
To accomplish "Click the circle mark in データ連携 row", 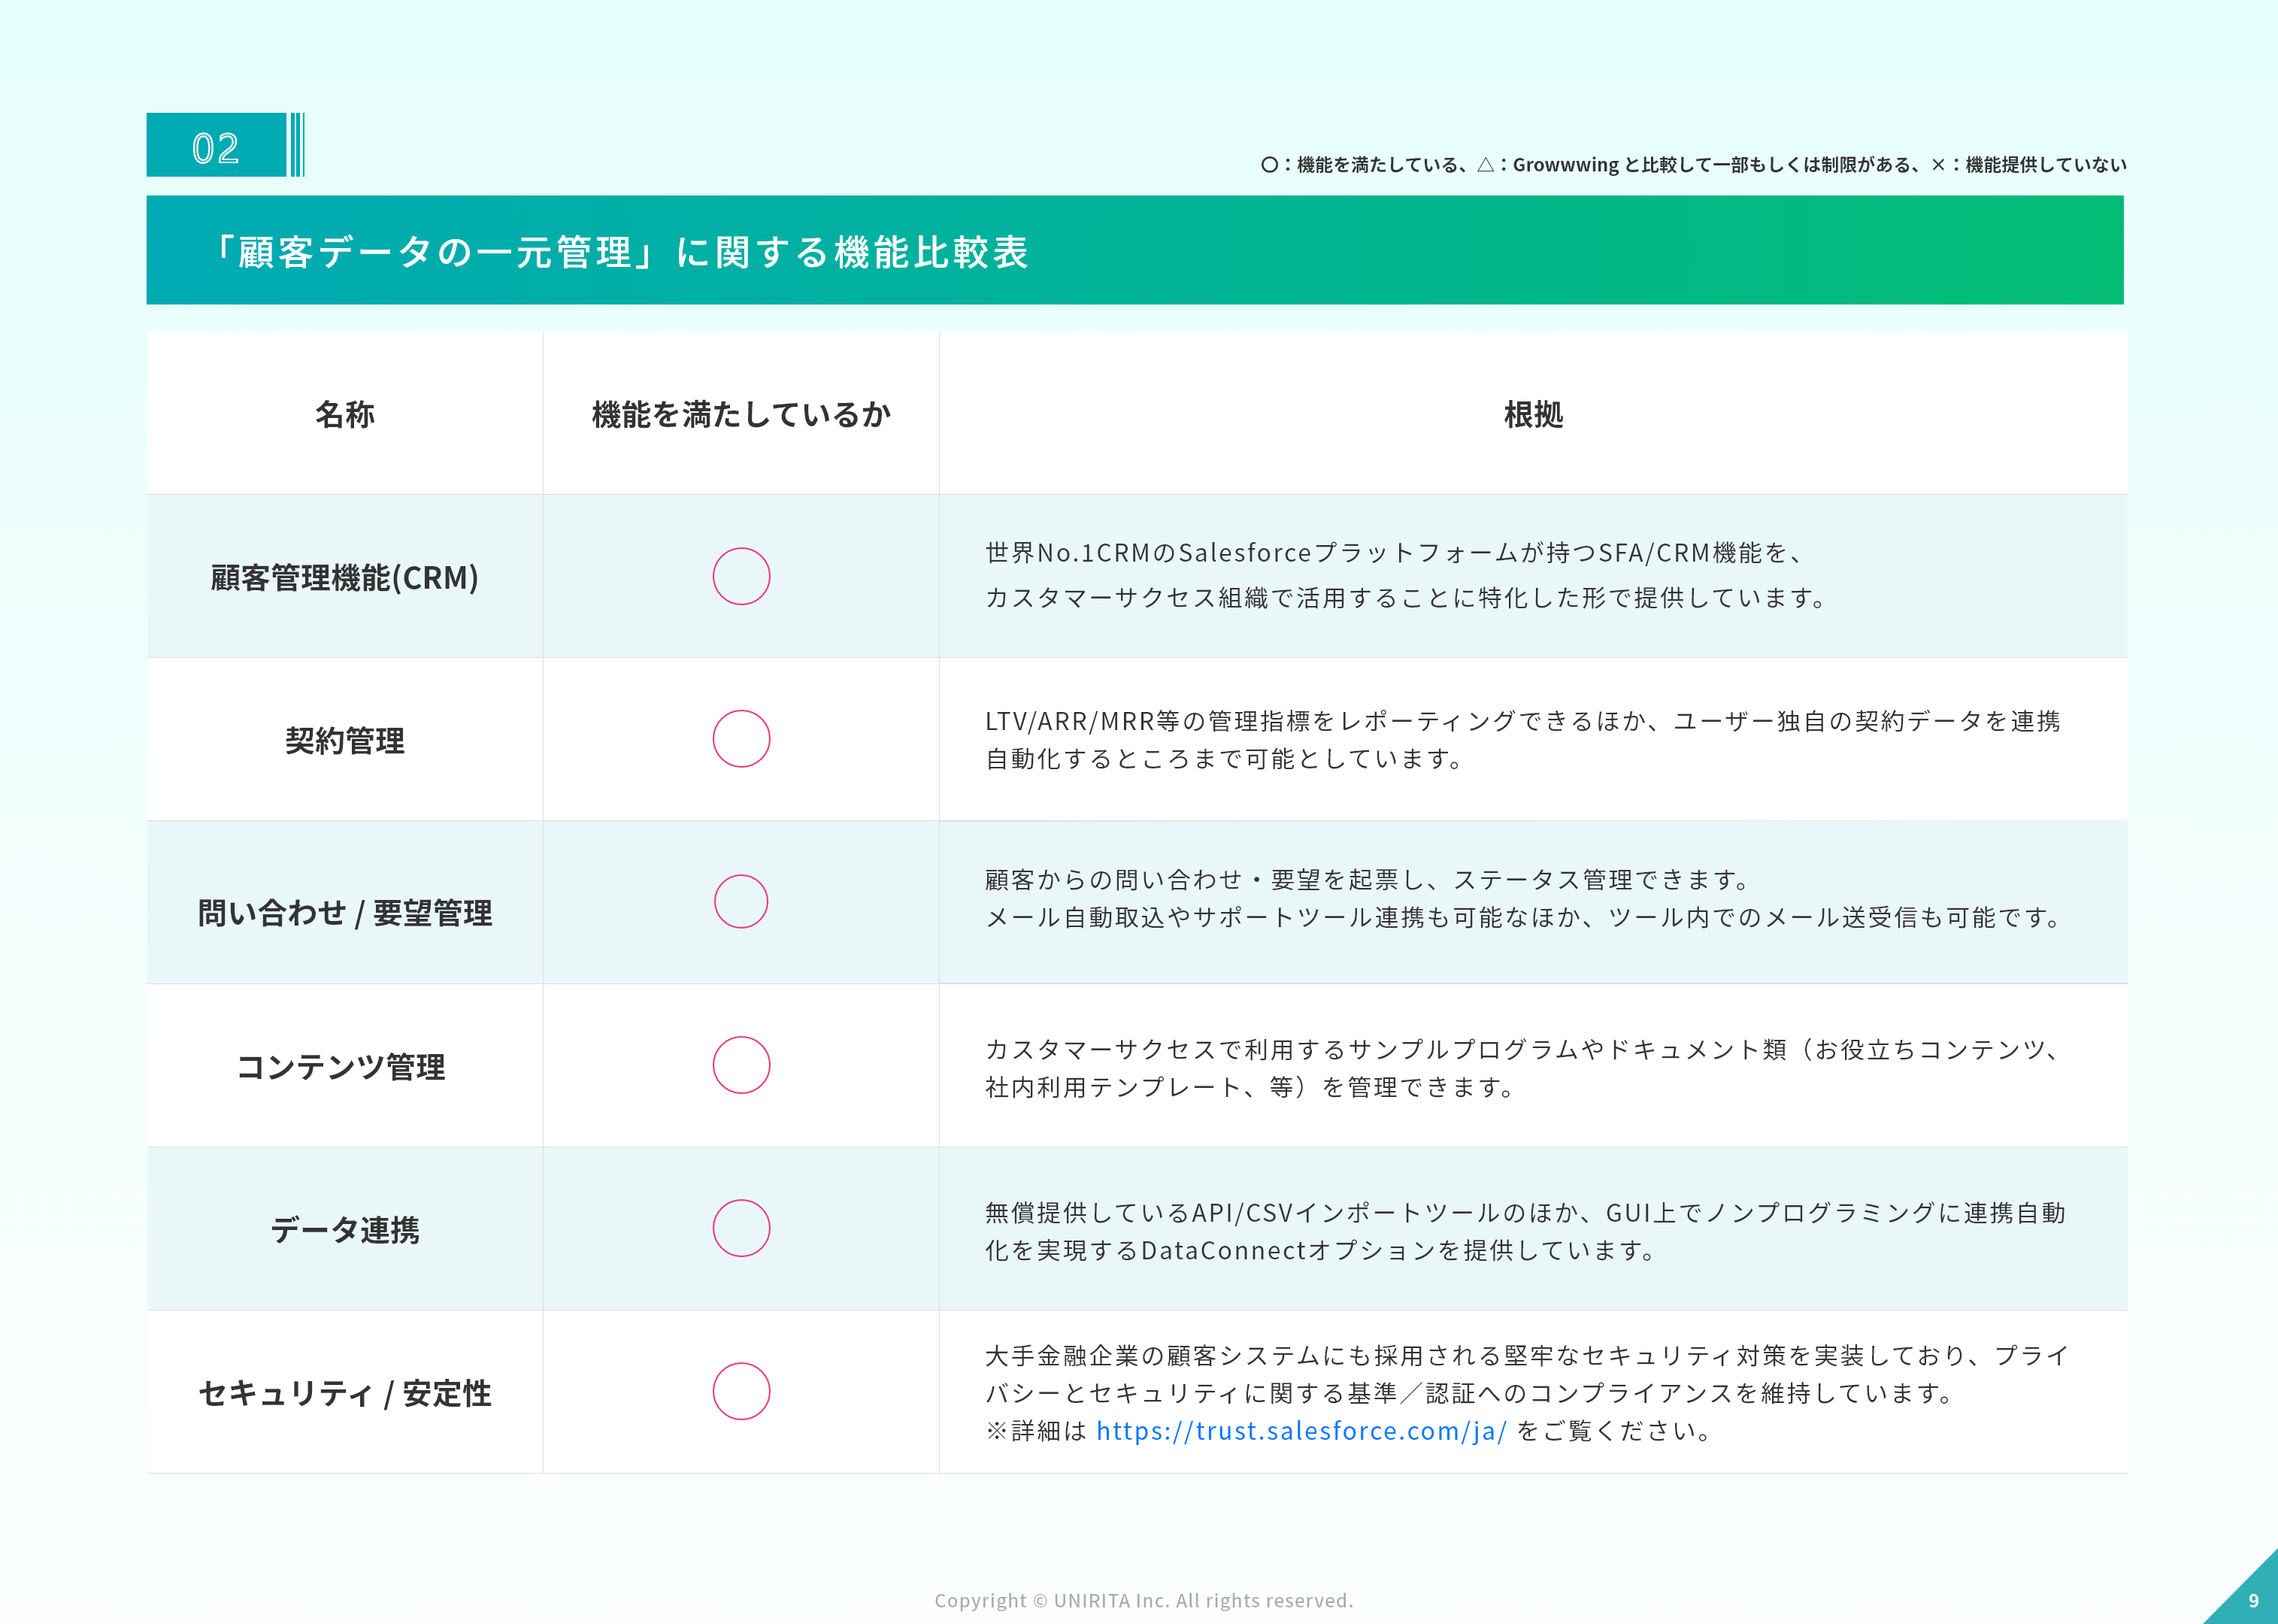I will click(x=741, y=1228).
